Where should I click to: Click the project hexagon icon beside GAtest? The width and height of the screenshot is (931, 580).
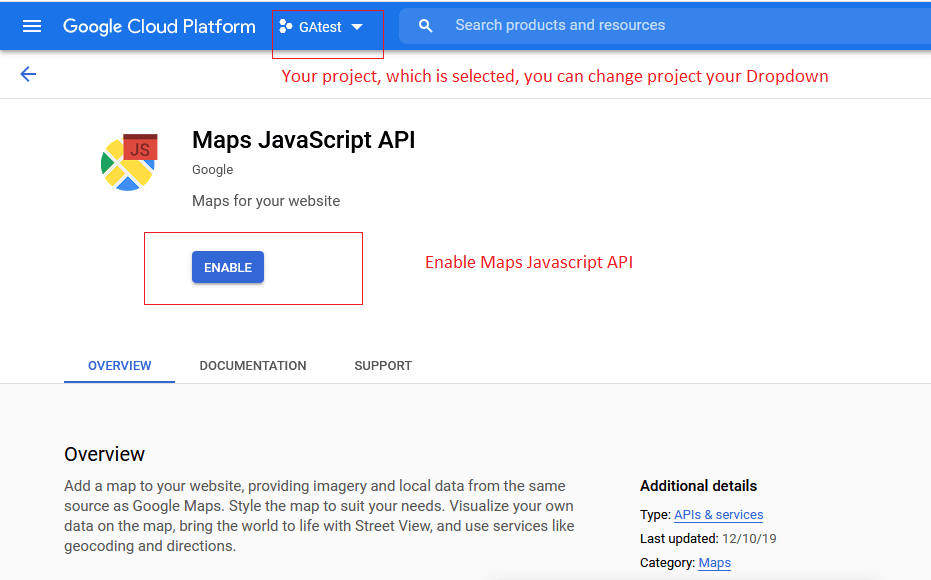286,27
